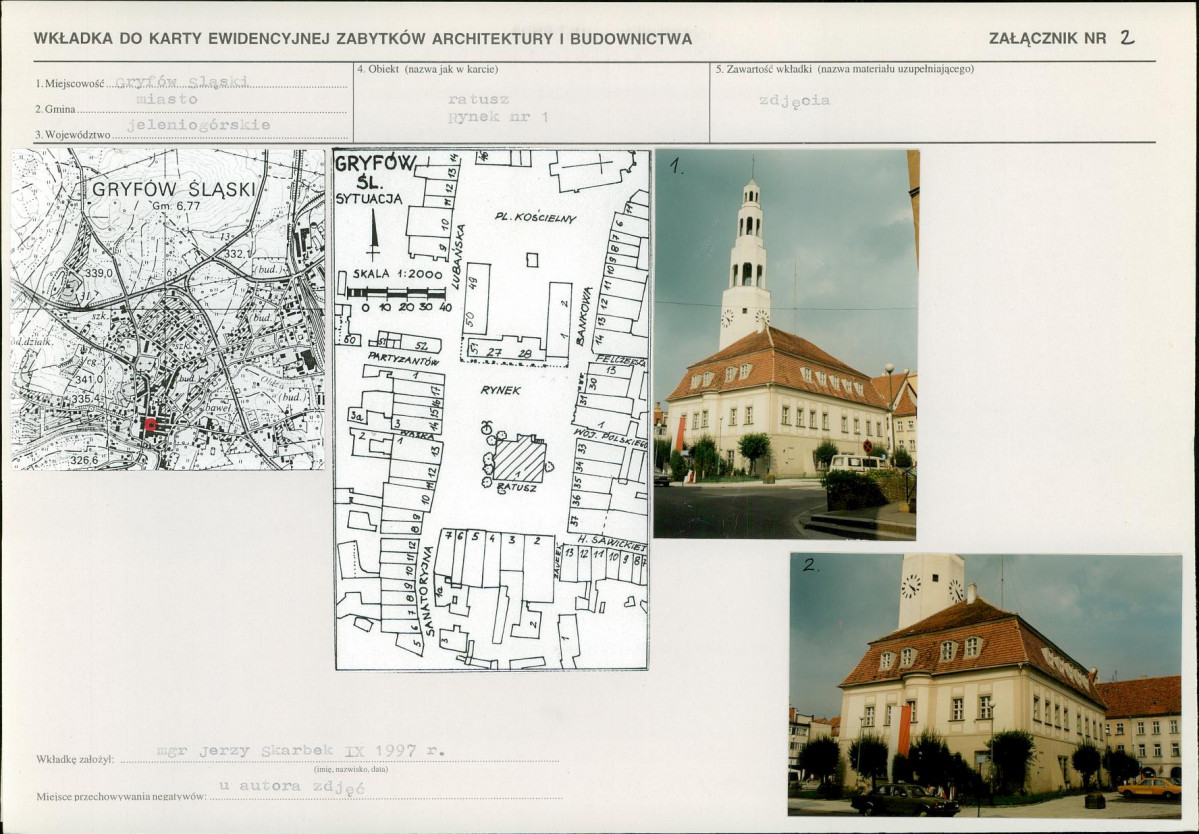Click the Obiekt field value ratusz
This screenshot has height=834, width=1199.
tap(479, 100)
